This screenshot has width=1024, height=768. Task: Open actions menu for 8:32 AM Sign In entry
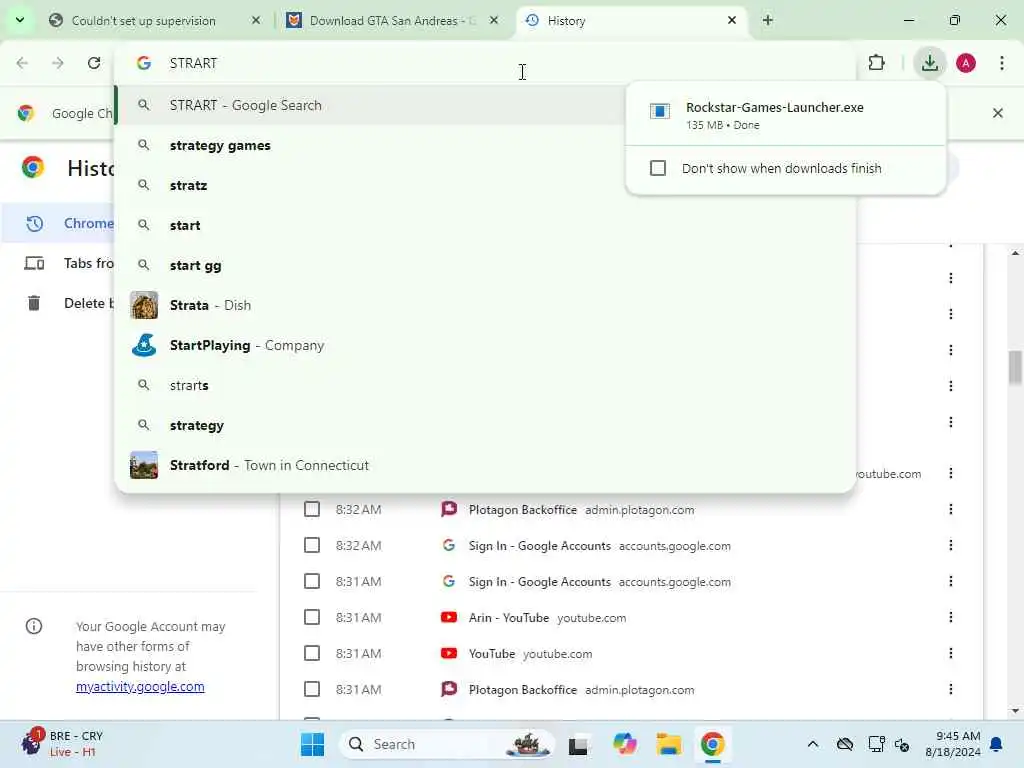pos(951,545)
